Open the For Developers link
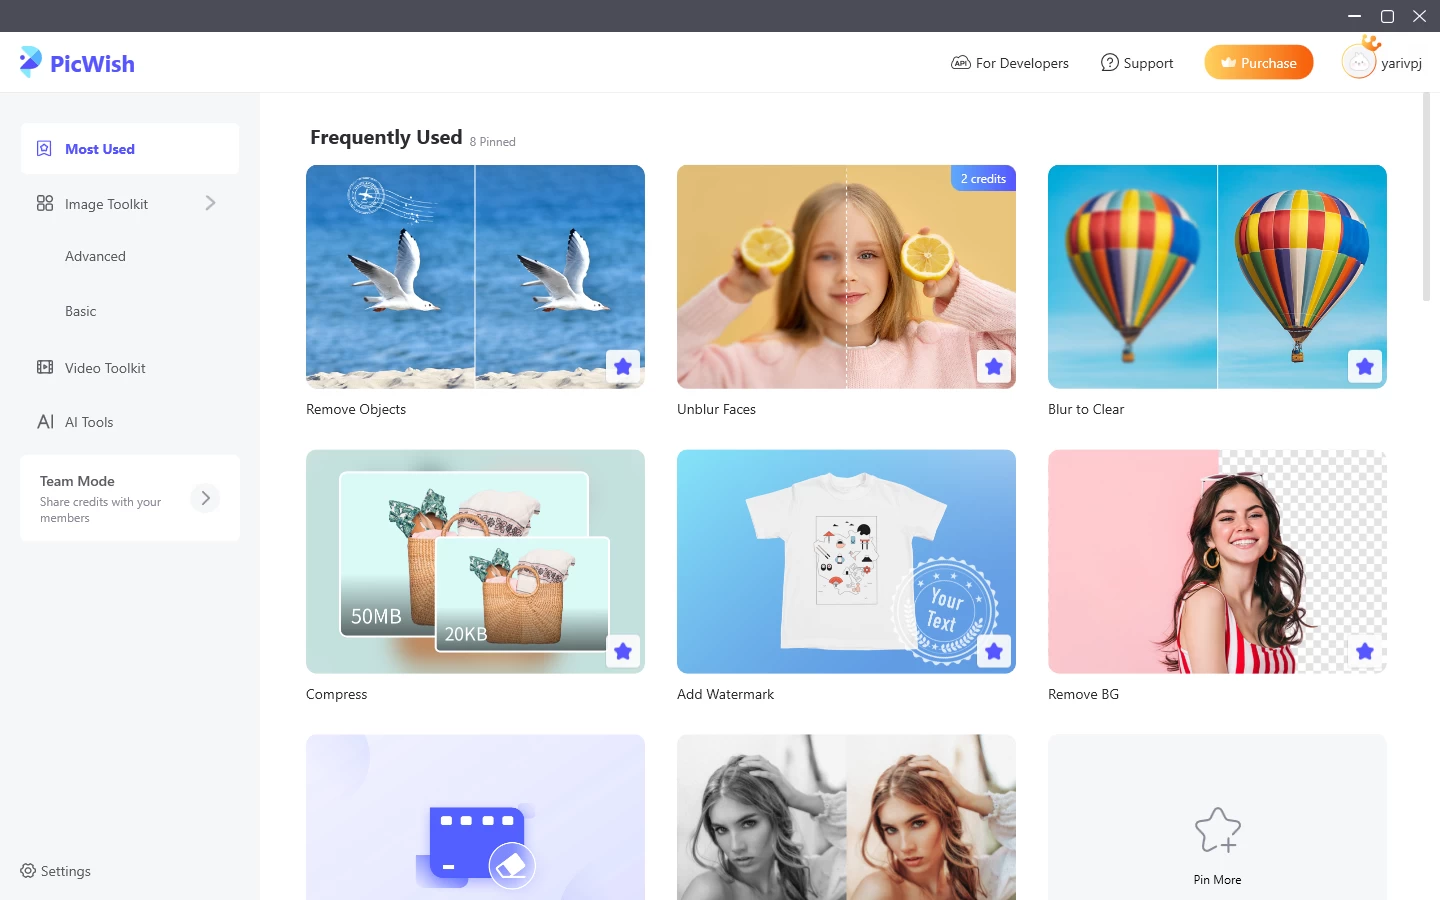The width and height of the screenshot is (1440, 900). [x=1010, y=63]
